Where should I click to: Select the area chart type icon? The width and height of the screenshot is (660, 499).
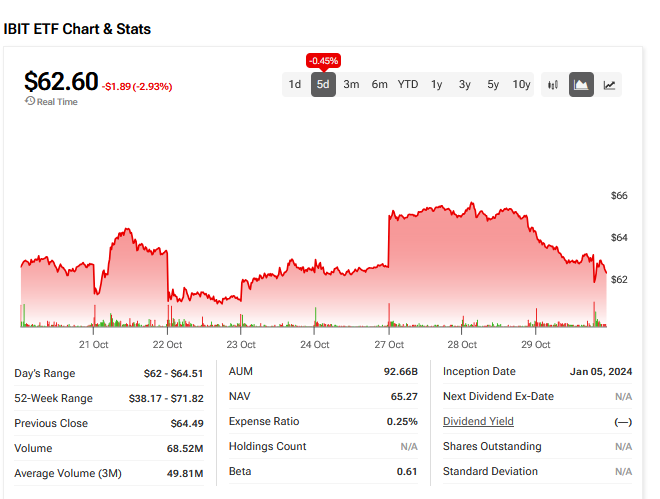(581, 85)
